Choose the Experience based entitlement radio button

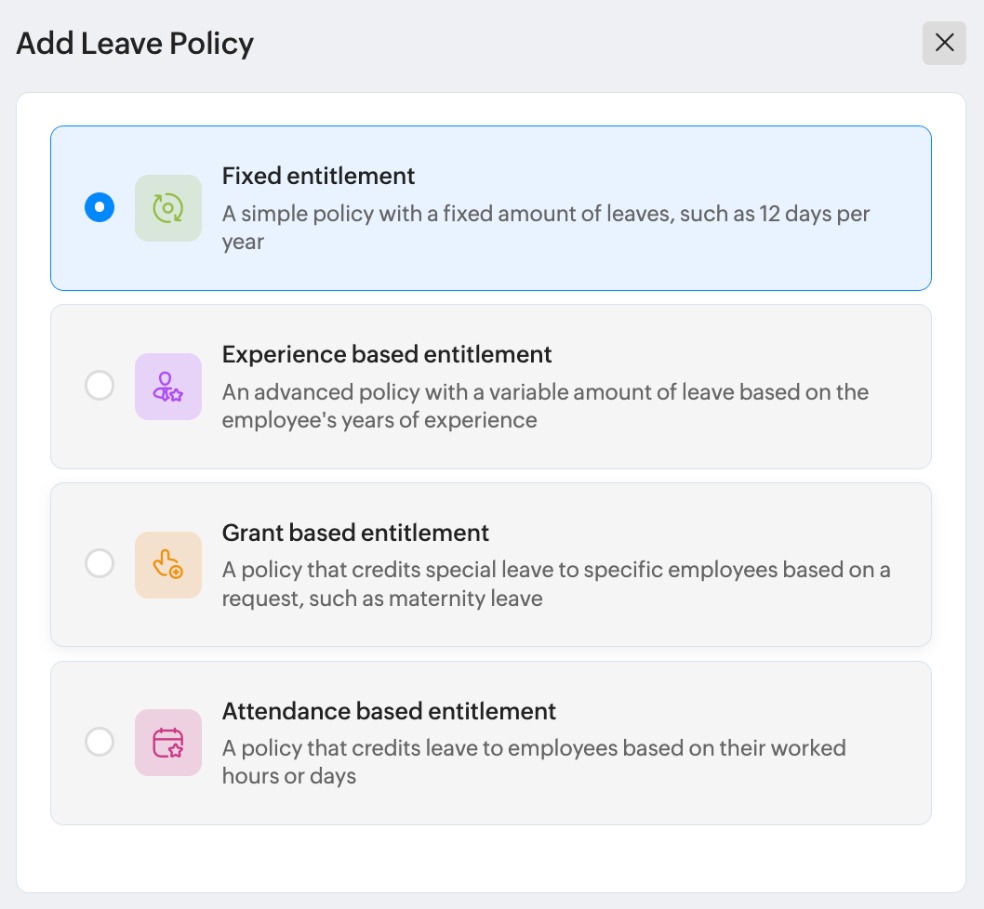pyautogui.click(x=99, y=386)
